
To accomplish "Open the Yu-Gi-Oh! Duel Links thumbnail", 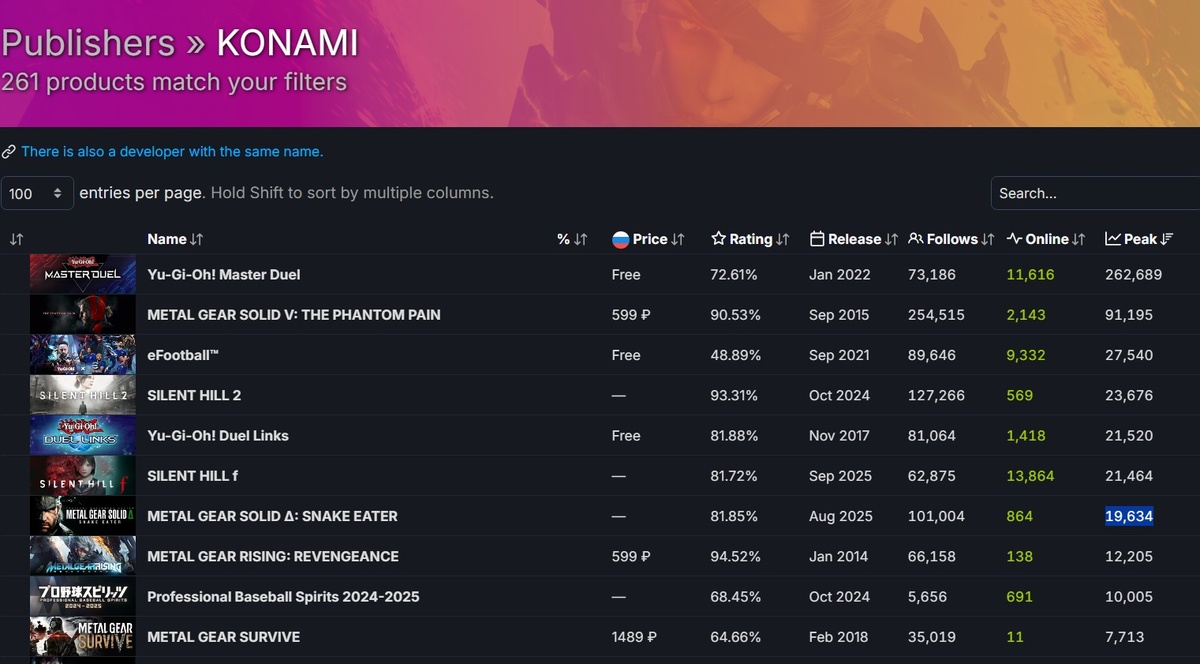I will [x=83, y=435].
